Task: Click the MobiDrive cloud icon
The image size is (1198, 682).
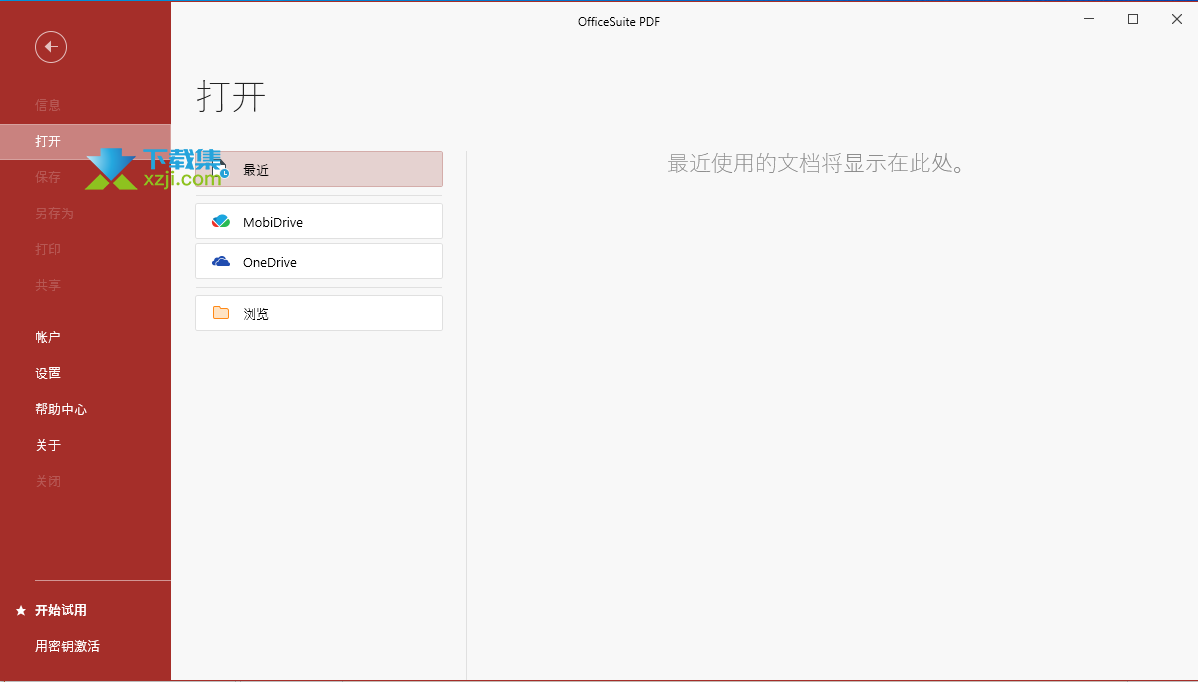Action: [x=221, y=221]
